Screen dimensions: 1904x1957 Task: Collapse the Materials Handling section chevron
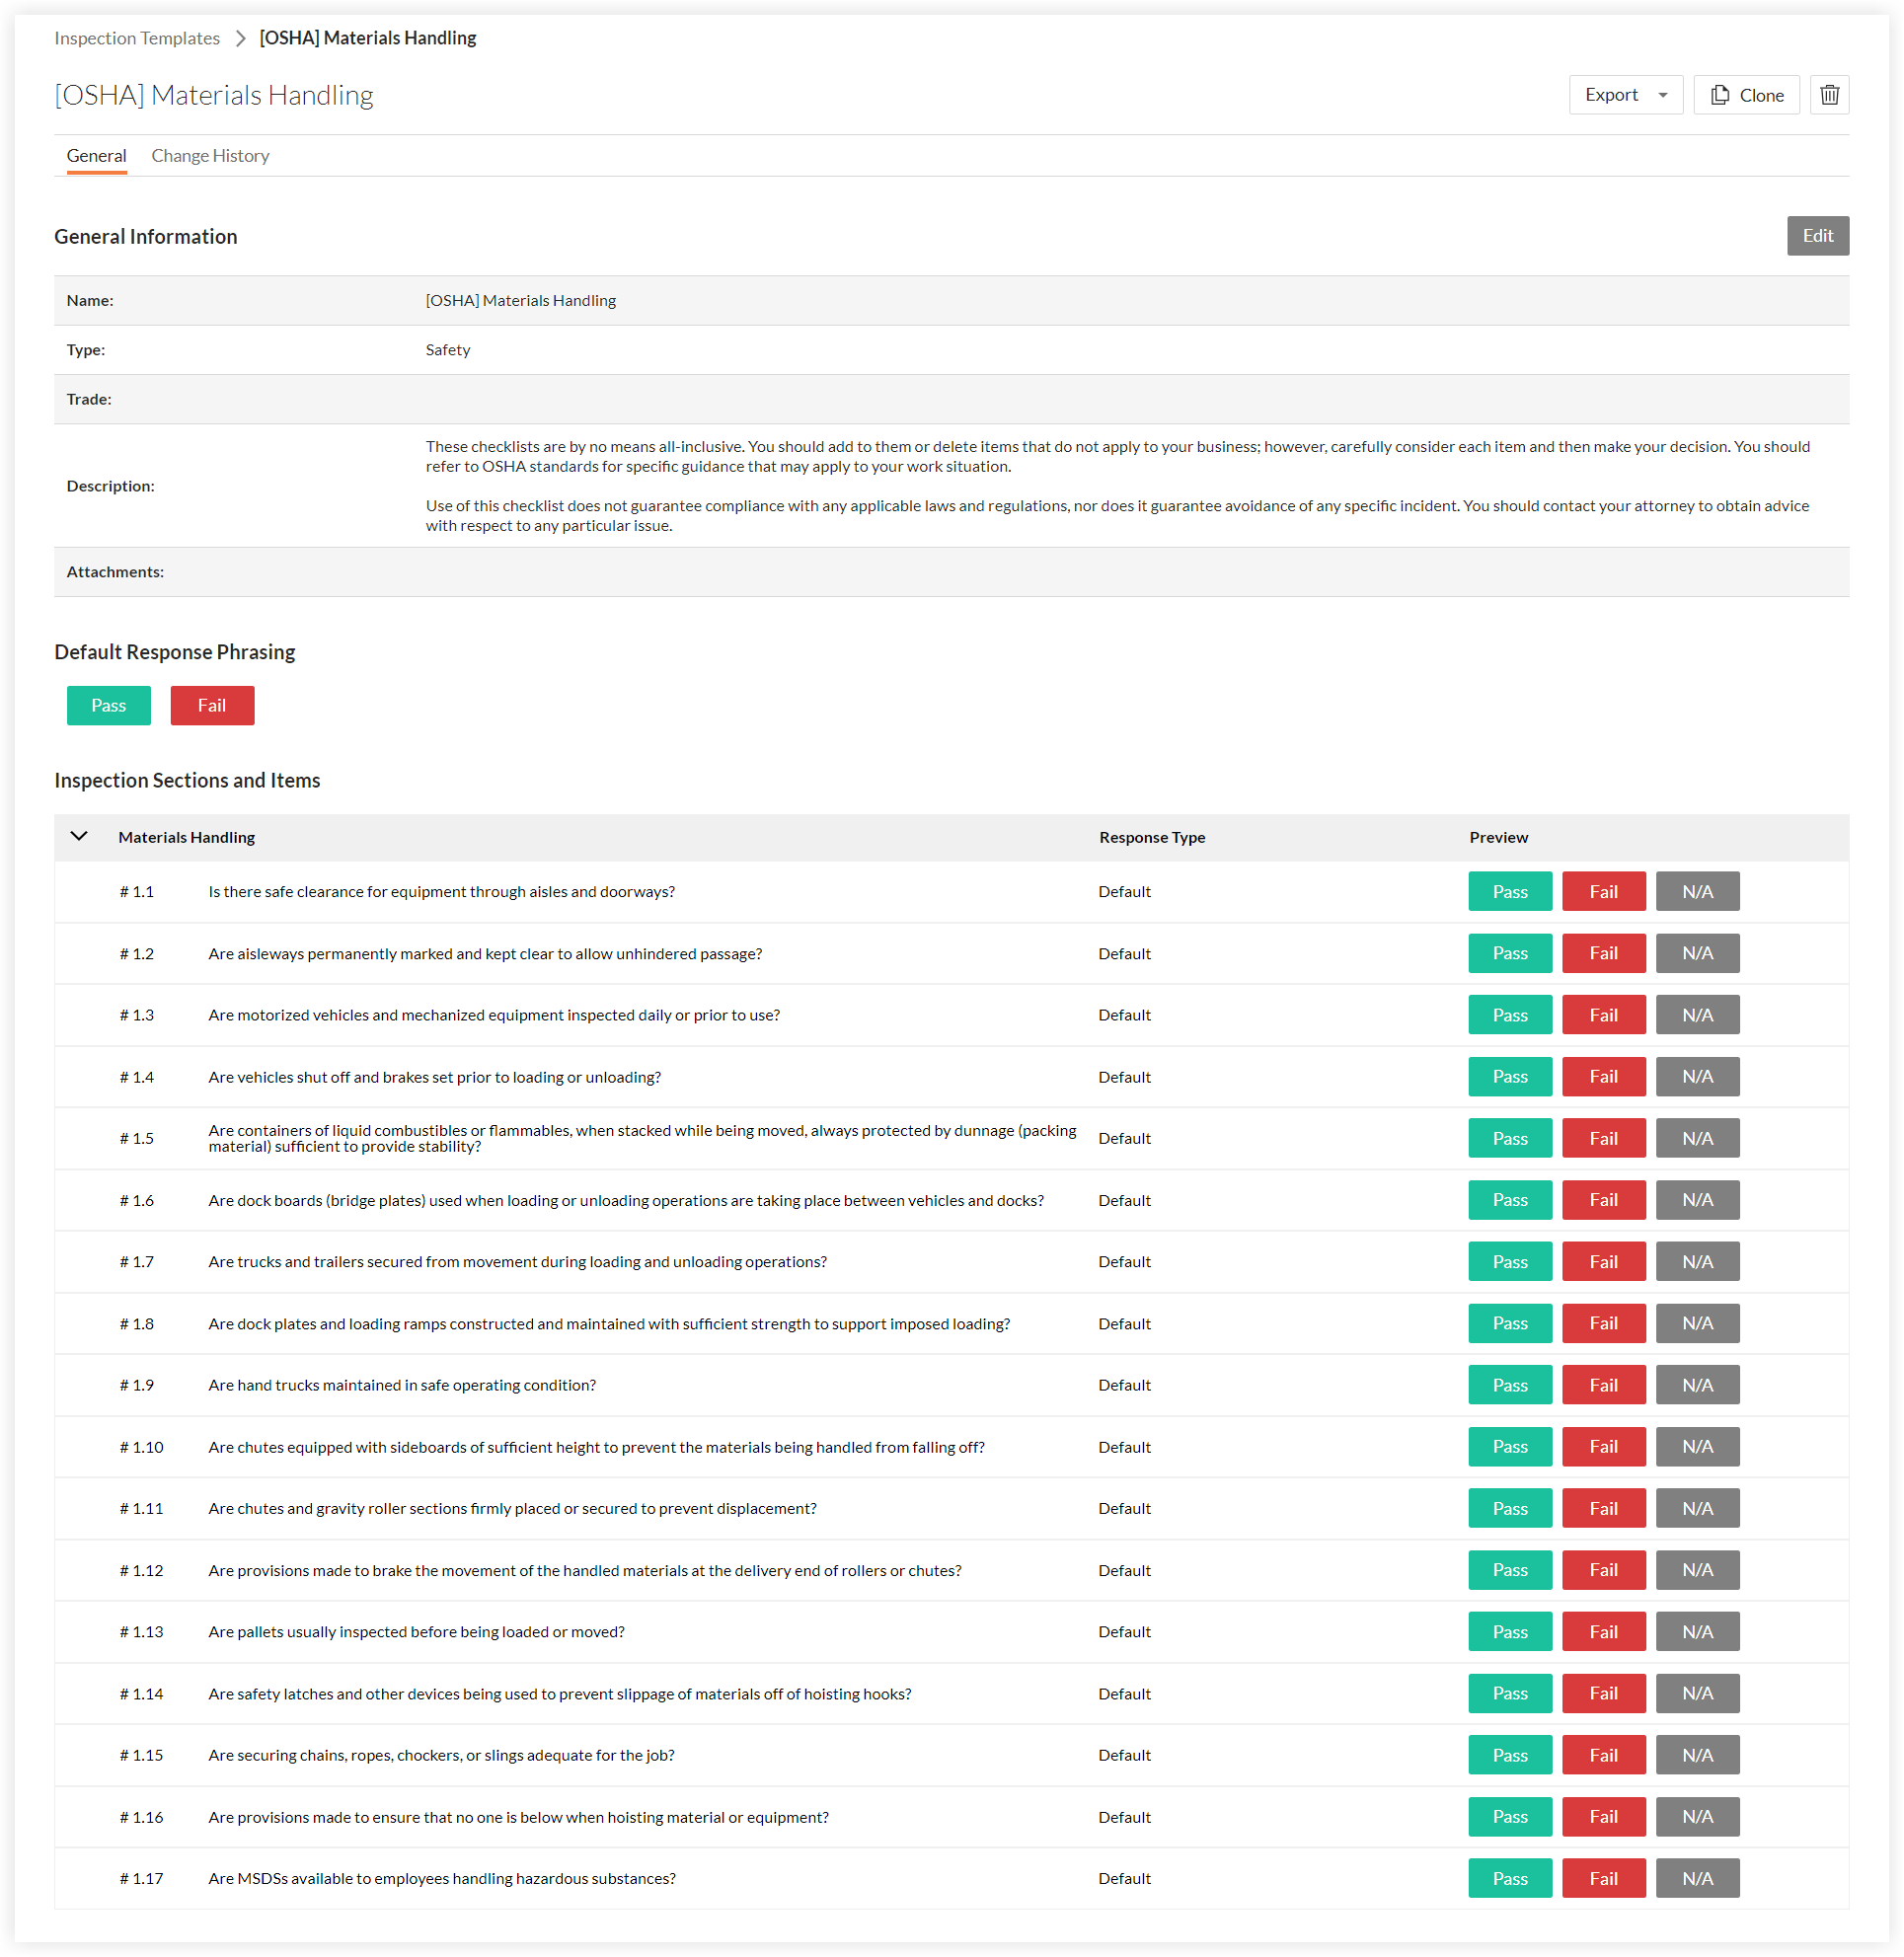(x=79, y=836)
